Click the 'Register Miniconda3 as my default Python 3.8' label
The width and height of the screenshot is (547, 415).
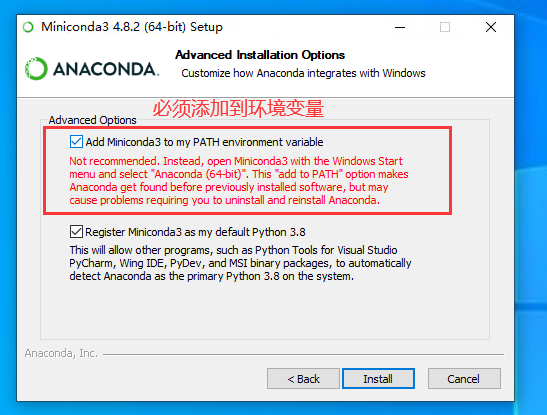[x=195, y=232]
